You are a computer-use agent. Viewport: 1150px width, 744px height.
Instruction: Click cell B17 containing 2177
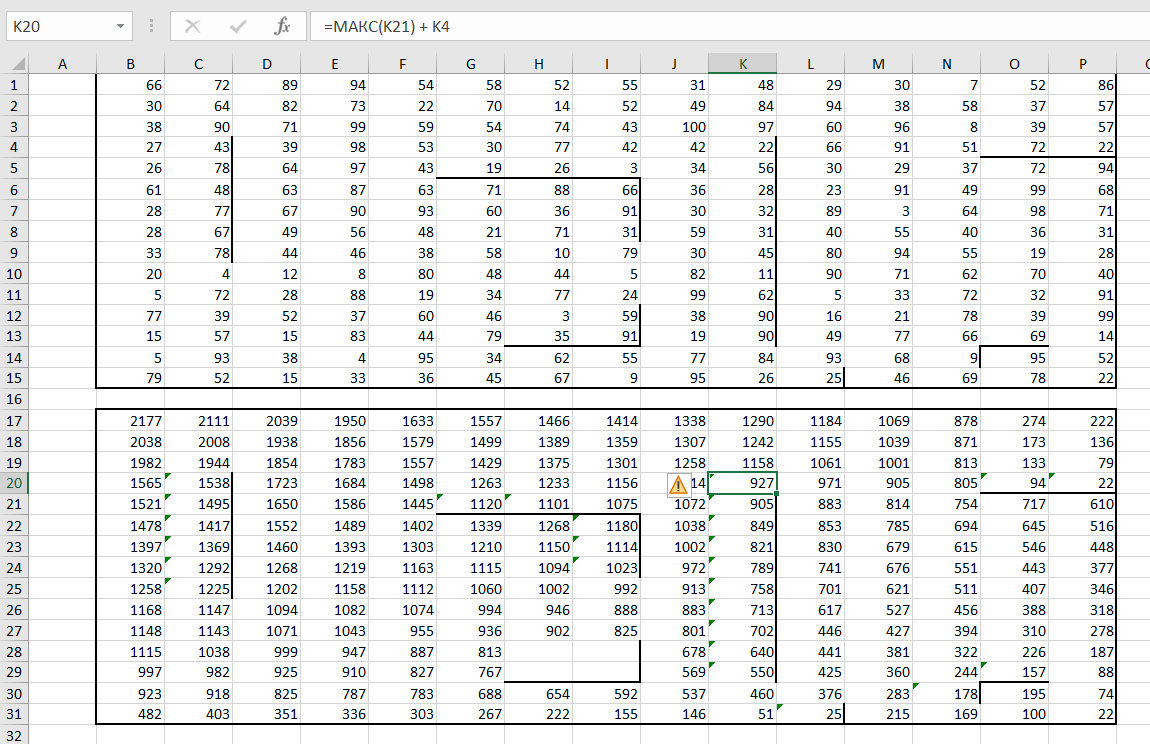click(x=130, y=421)
